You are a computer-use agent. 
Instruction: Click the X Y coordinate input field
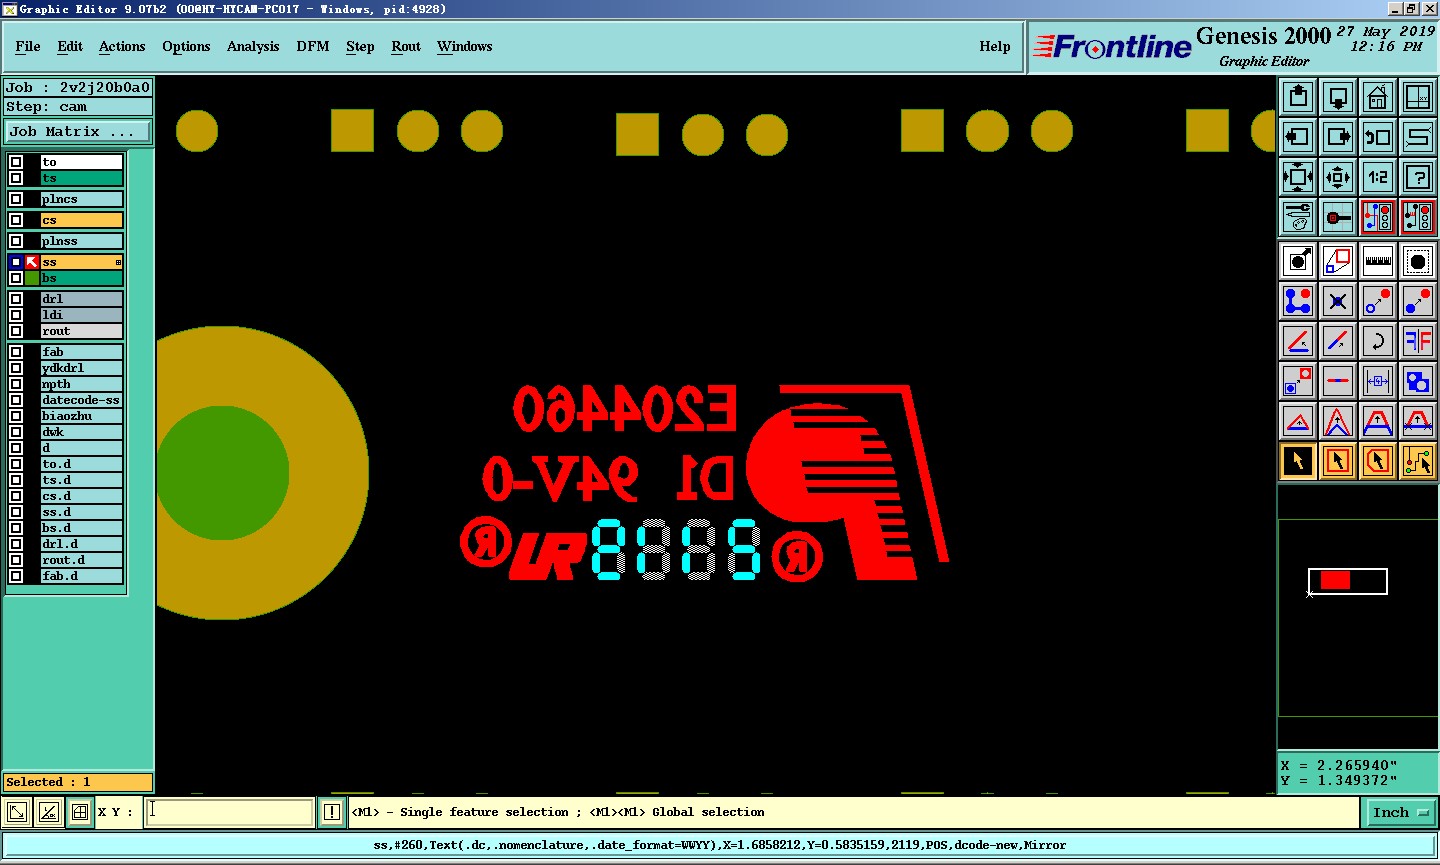[230, 812]
